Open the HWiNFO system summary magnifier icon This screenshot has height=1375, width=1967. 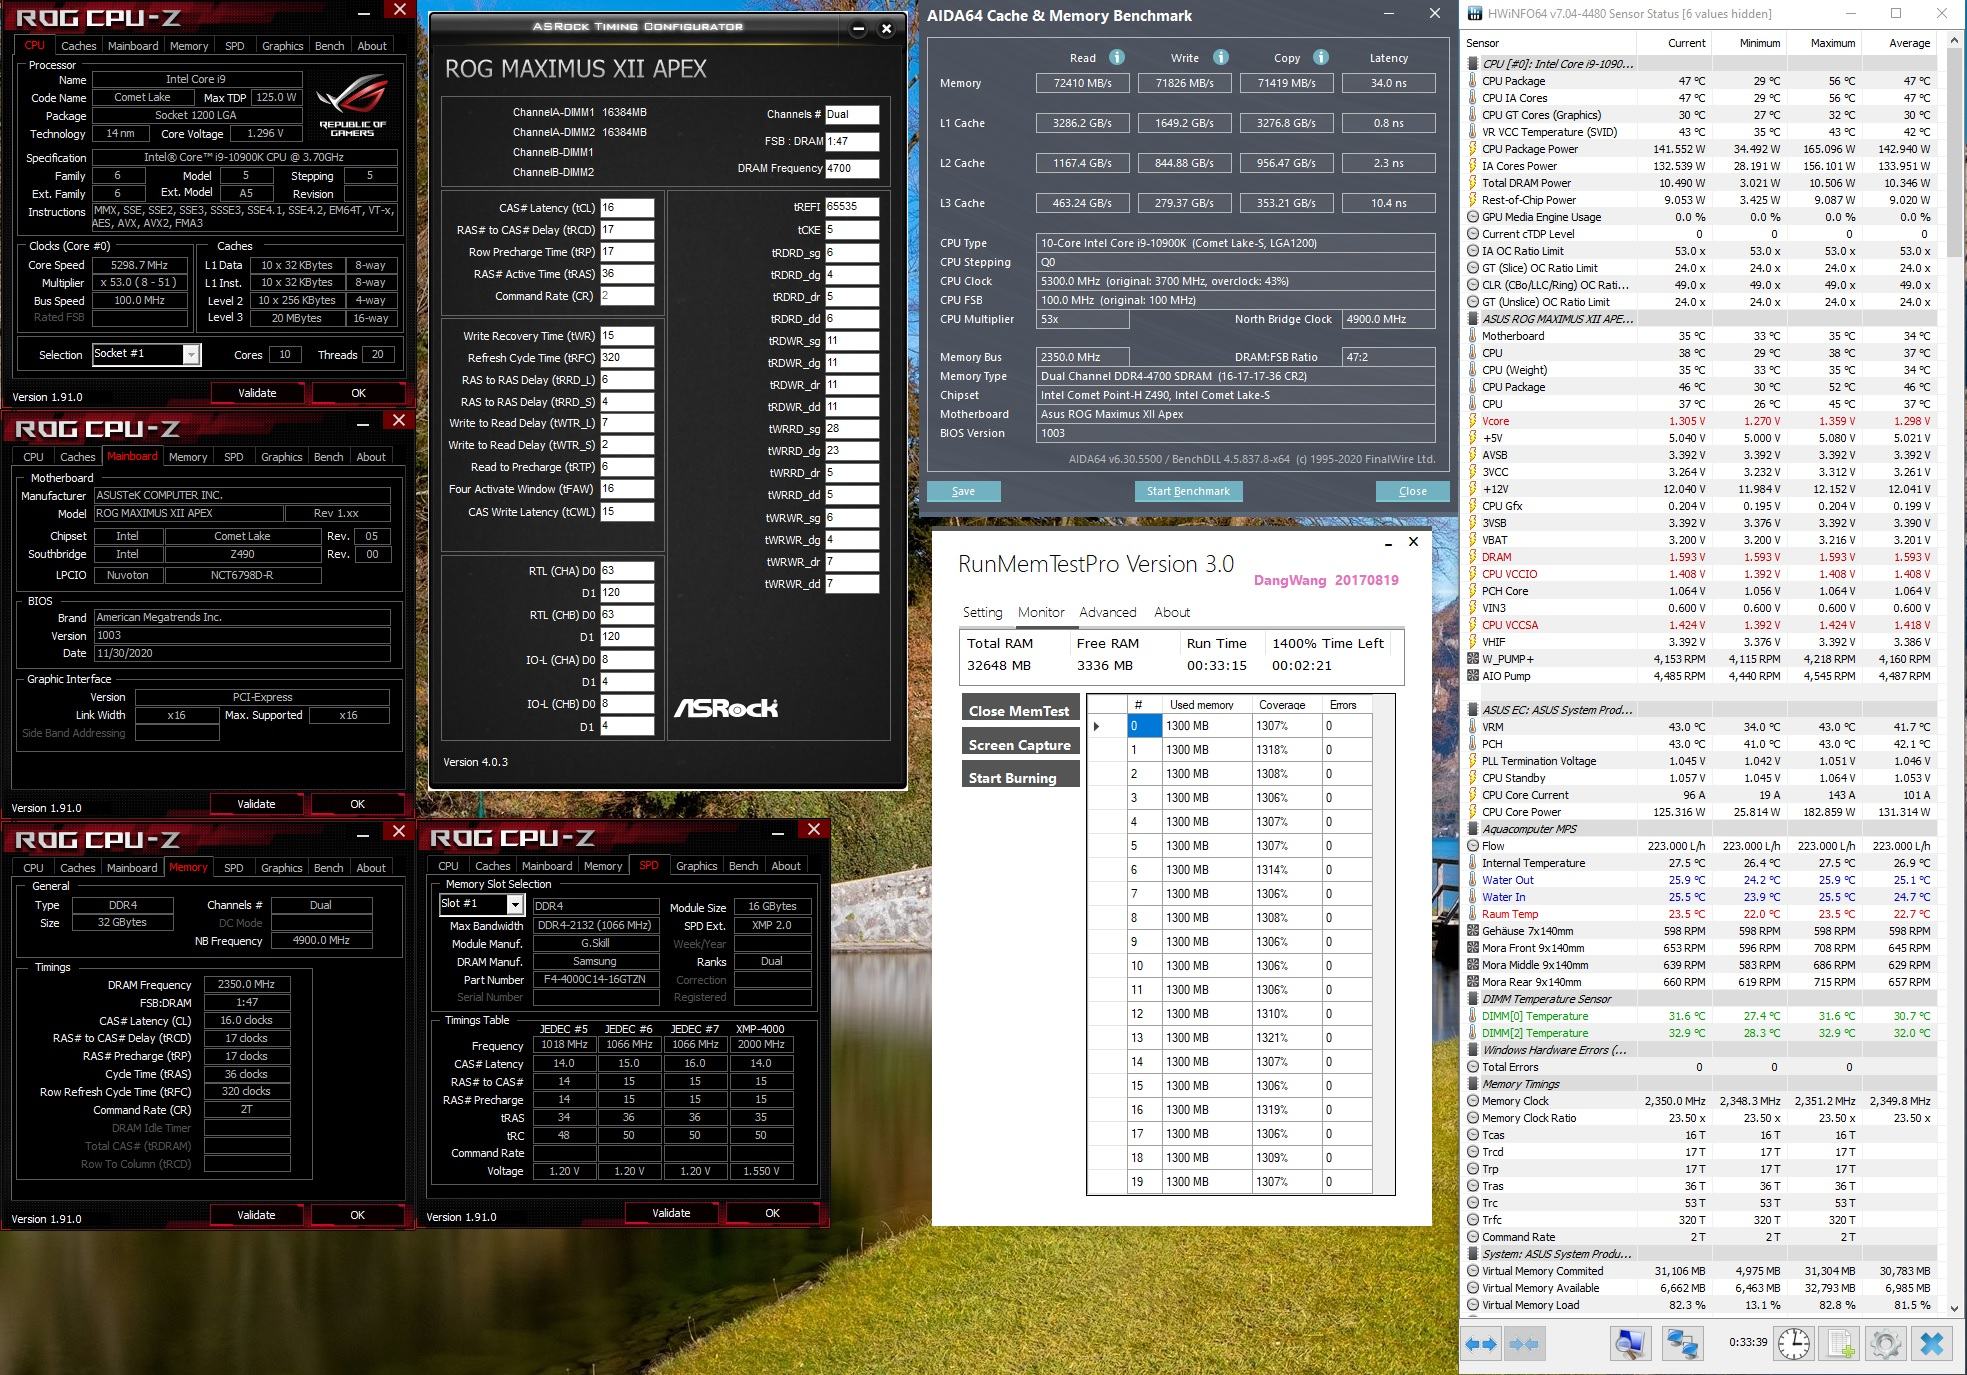1629,1344
